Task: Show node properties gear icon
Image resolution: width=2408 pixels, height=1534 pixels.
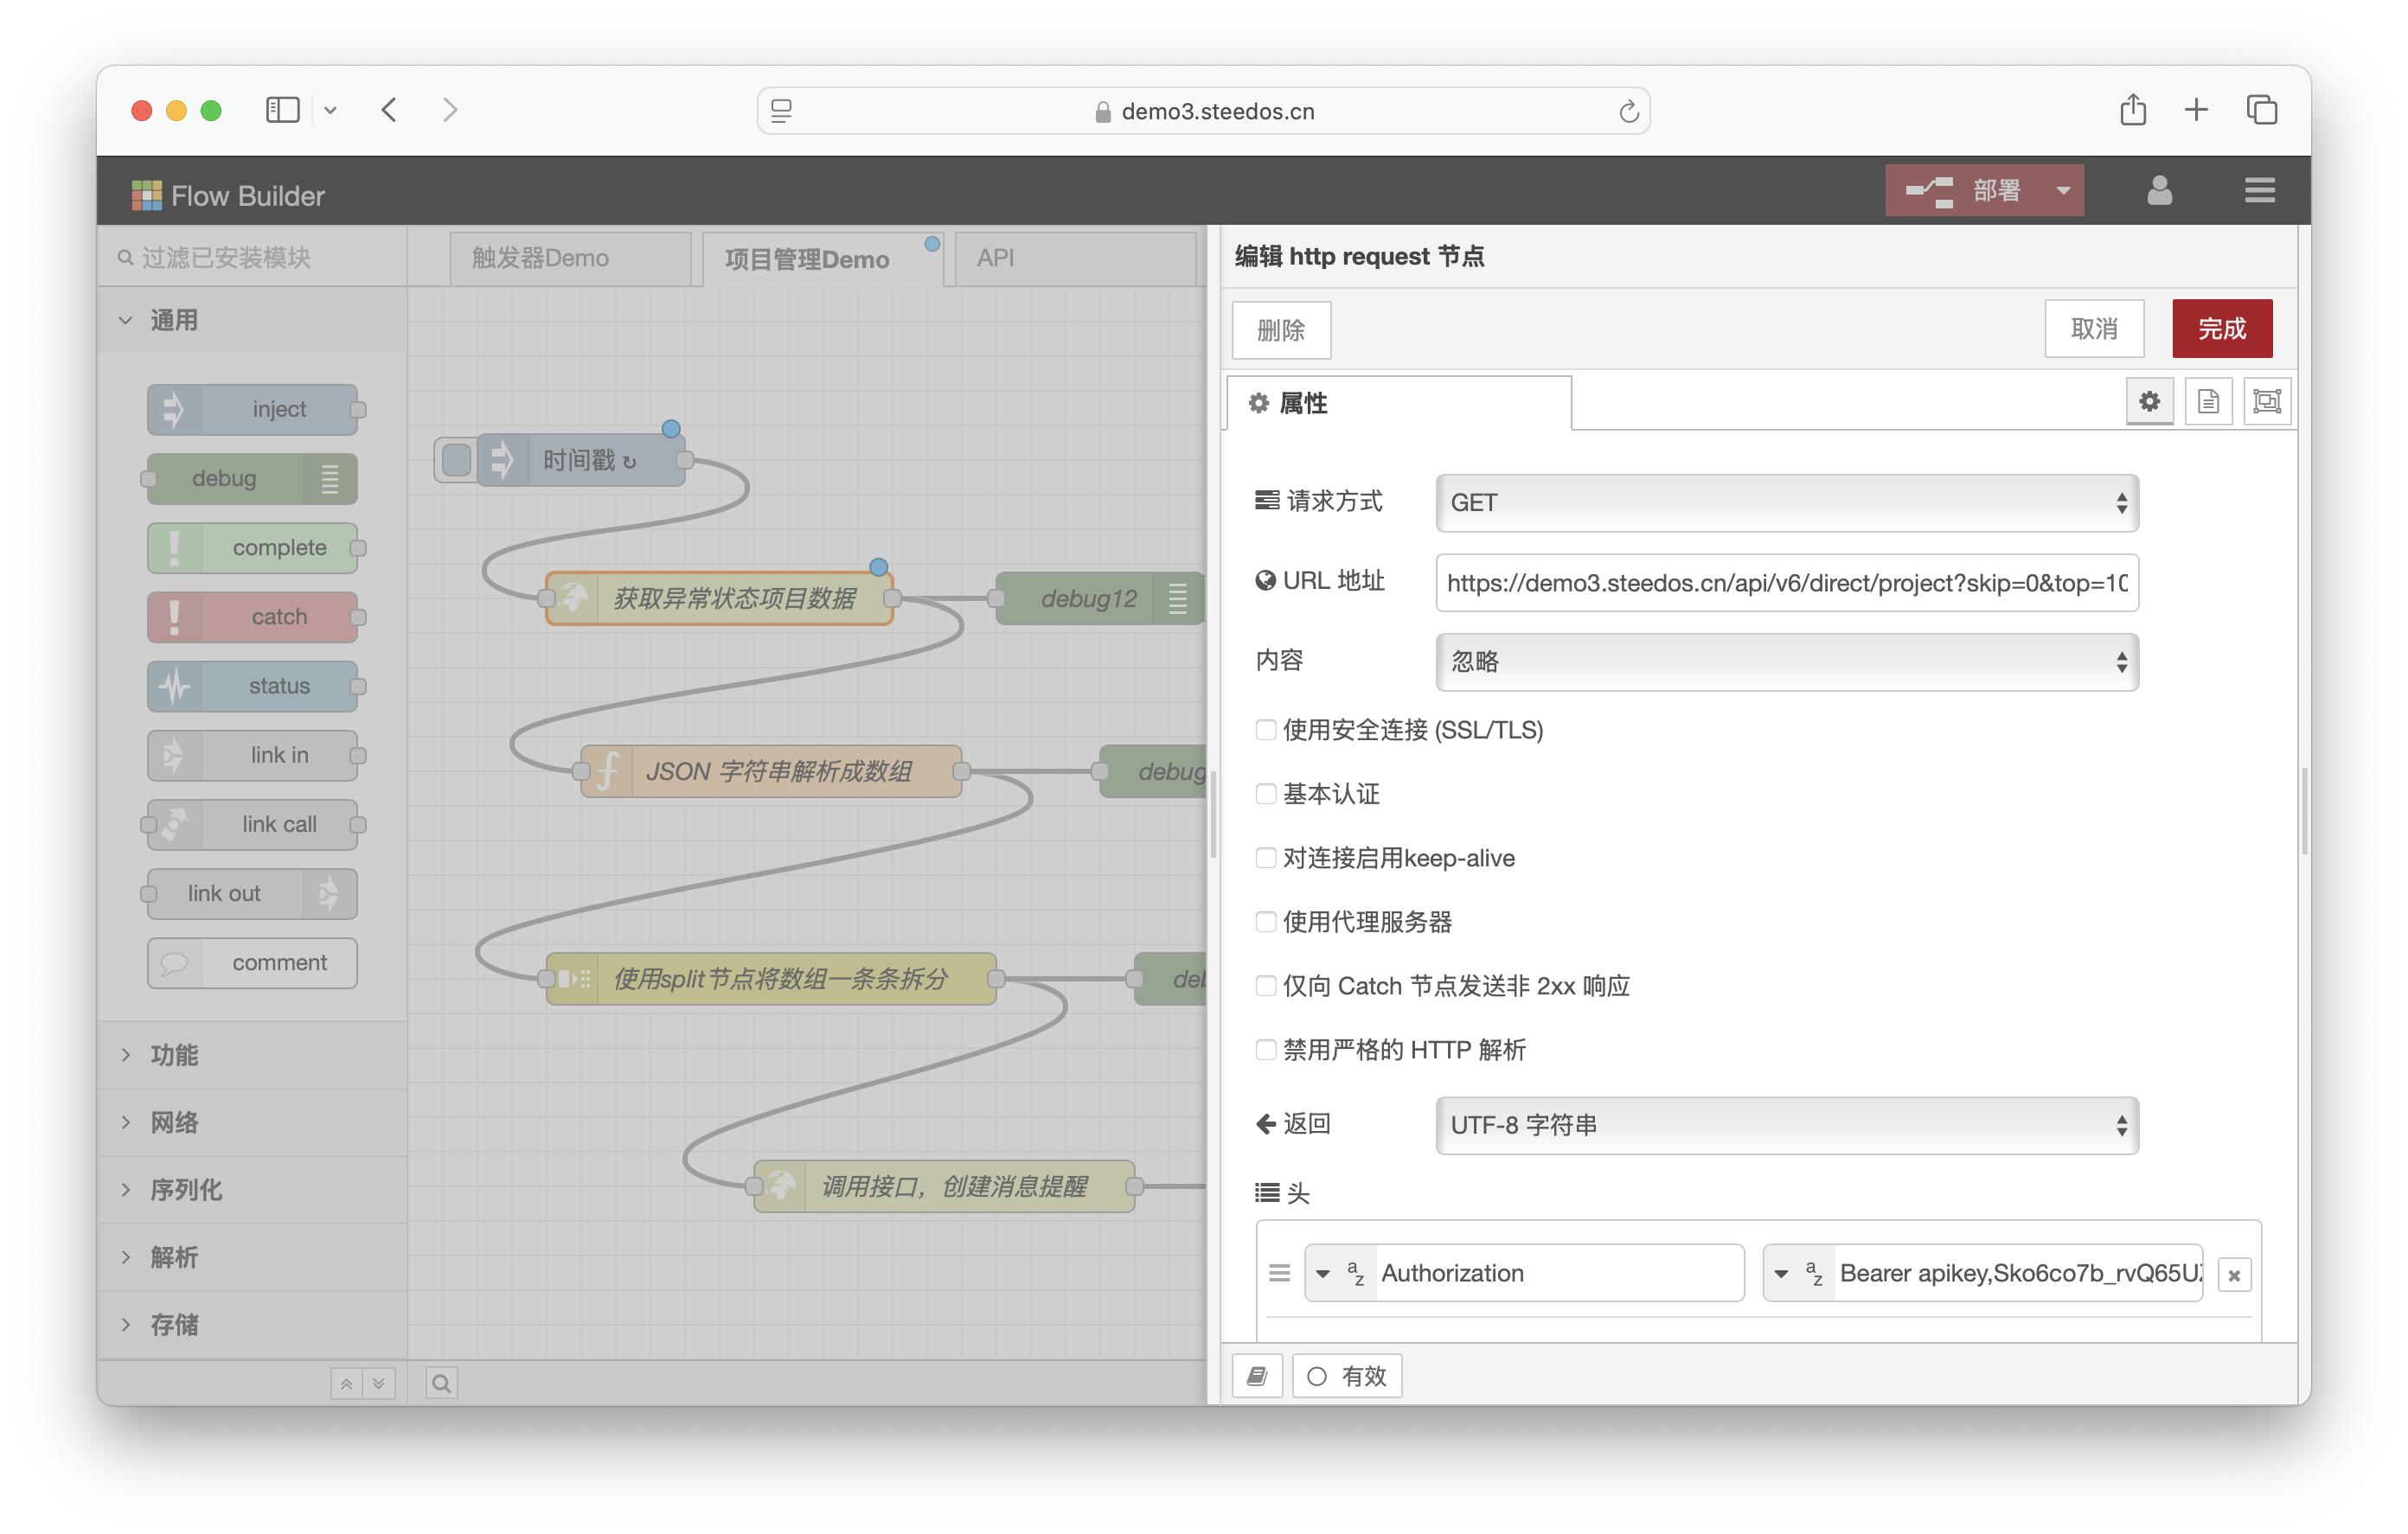Action: 2149,402
